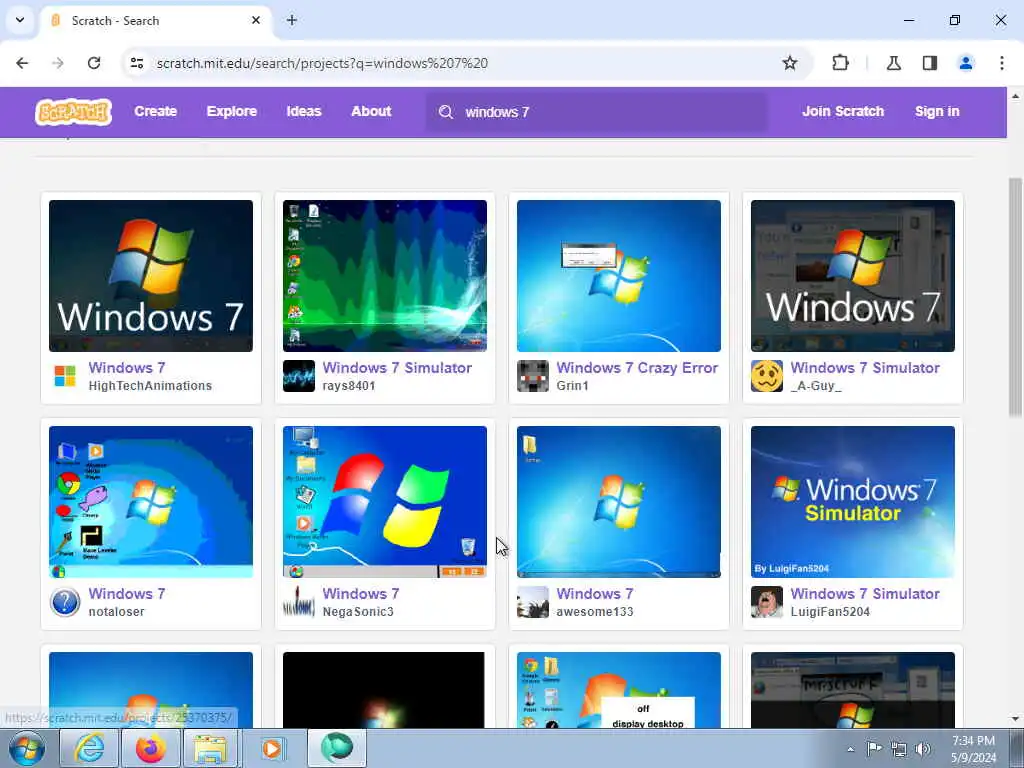This screenshot has height=768, width=1024.
Task: Open NegaSonic3's Windows 7 project thumbnail
Action: pyautogui.click(x=385, y=502)
